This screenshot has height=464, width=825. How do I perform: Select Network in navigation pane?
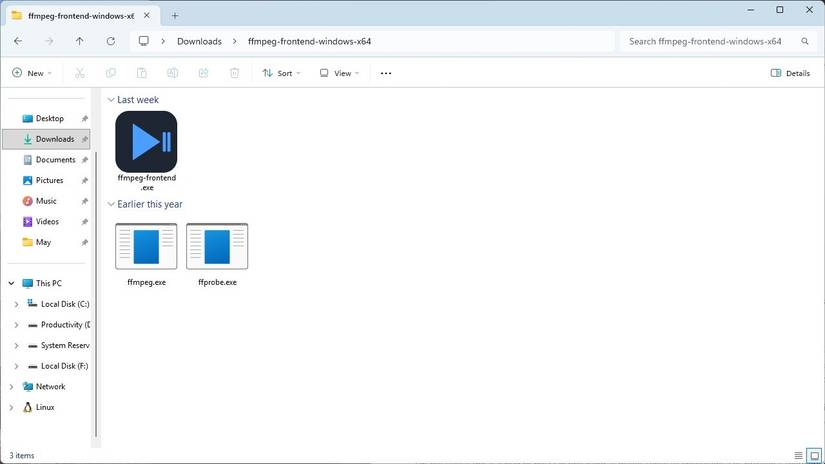51,387
